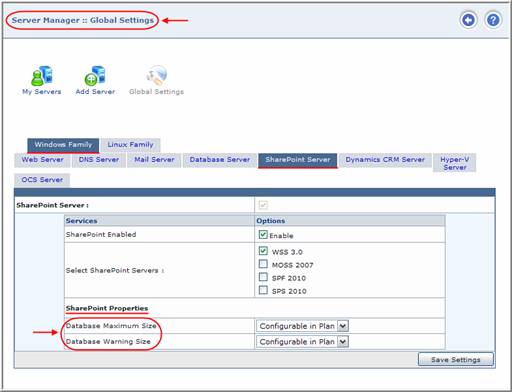Tick the SPS 2010 checkbox
The height and width of the screenshot is (392, 512).
coord(263,290)
